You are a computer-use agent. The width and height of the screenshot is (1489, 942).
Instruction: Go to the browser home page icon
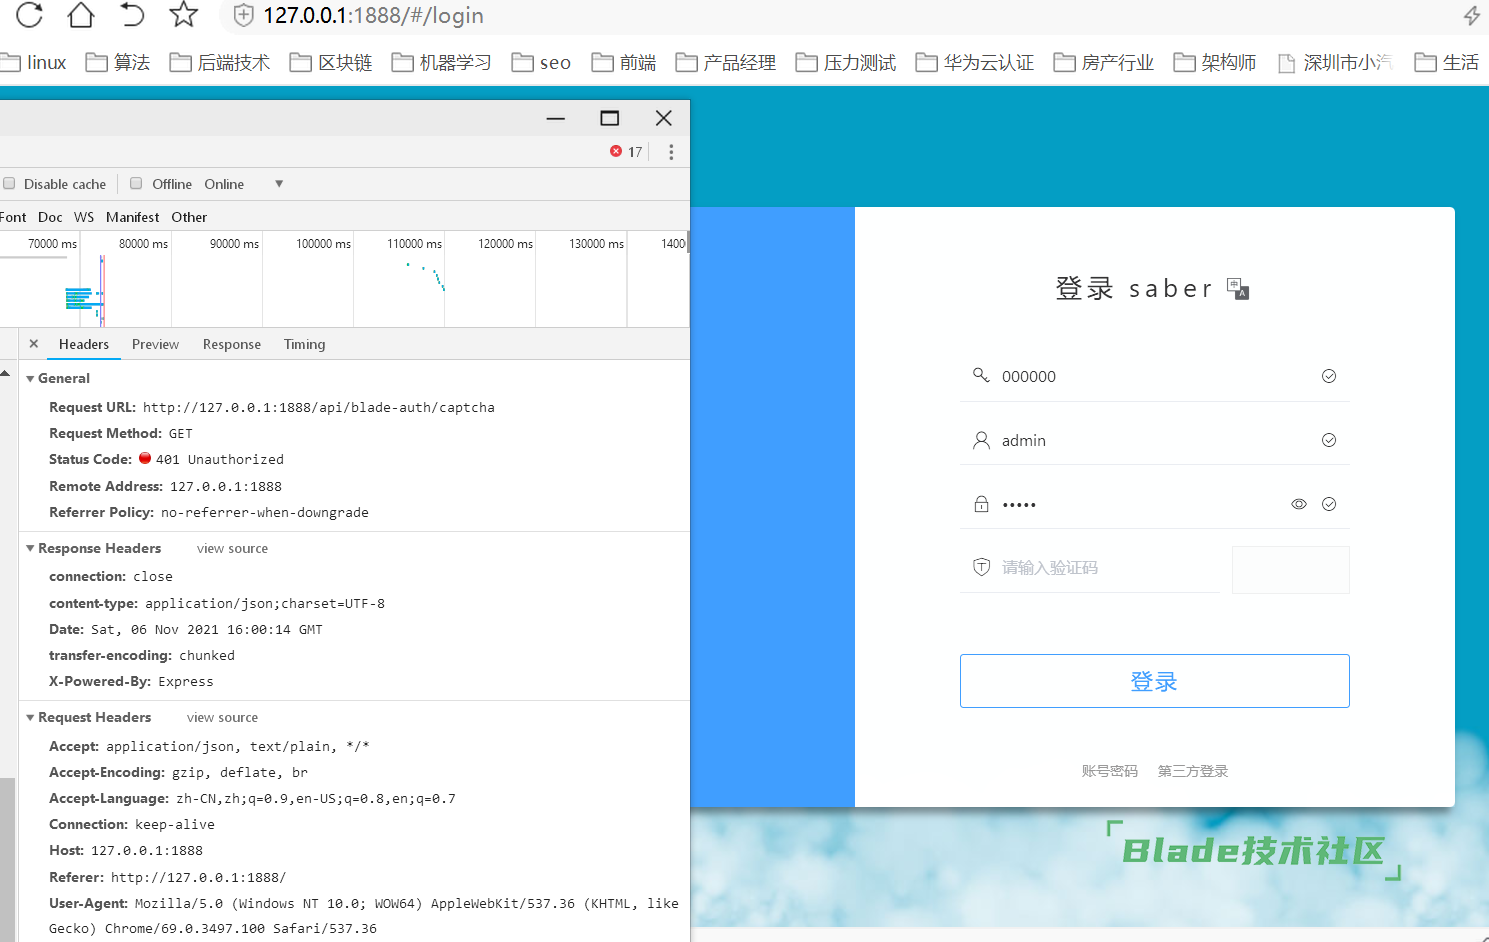point(80,15)
